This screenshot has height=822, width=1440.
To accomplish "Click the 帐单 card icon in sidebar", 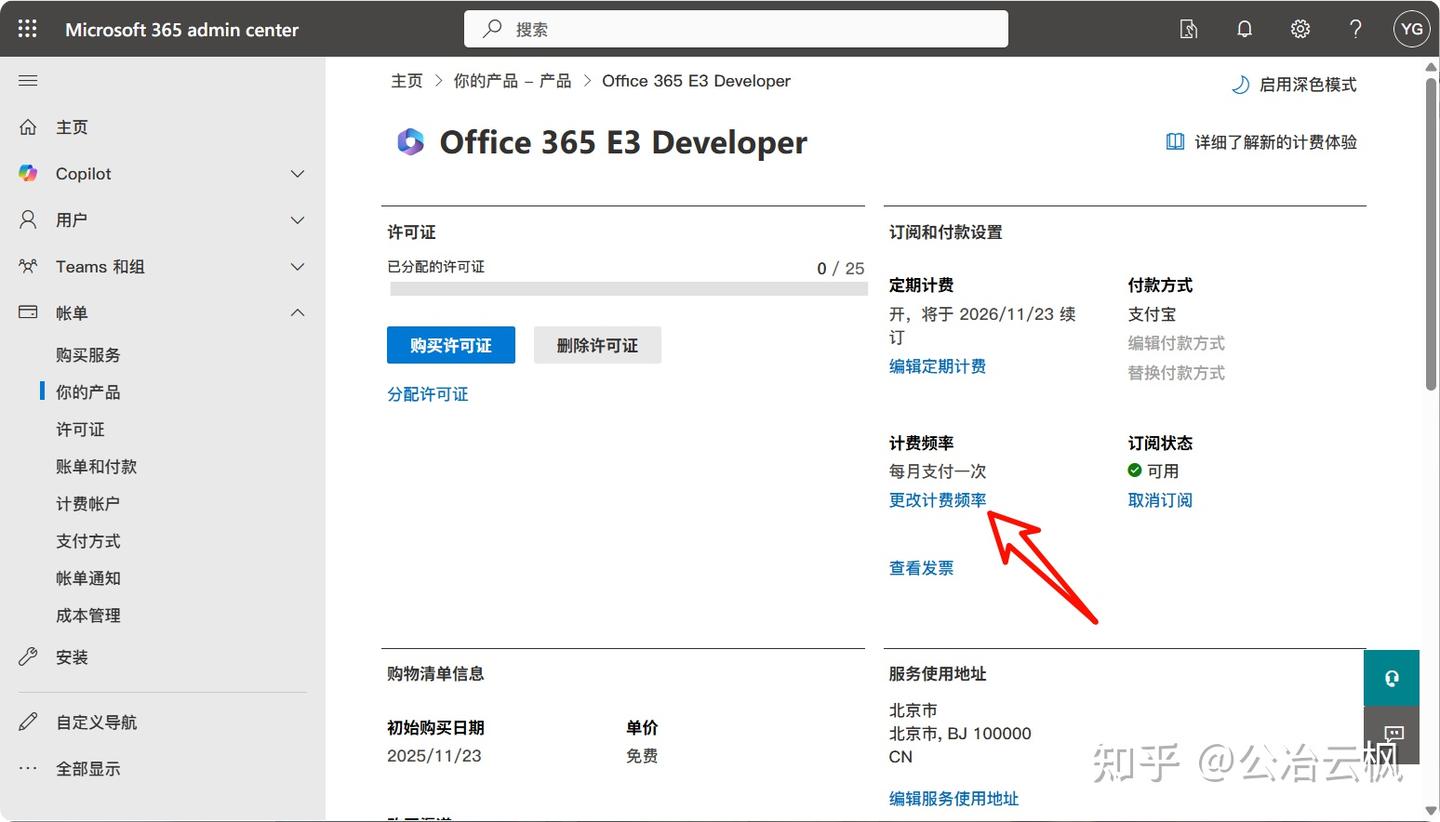I will (28, 312).
